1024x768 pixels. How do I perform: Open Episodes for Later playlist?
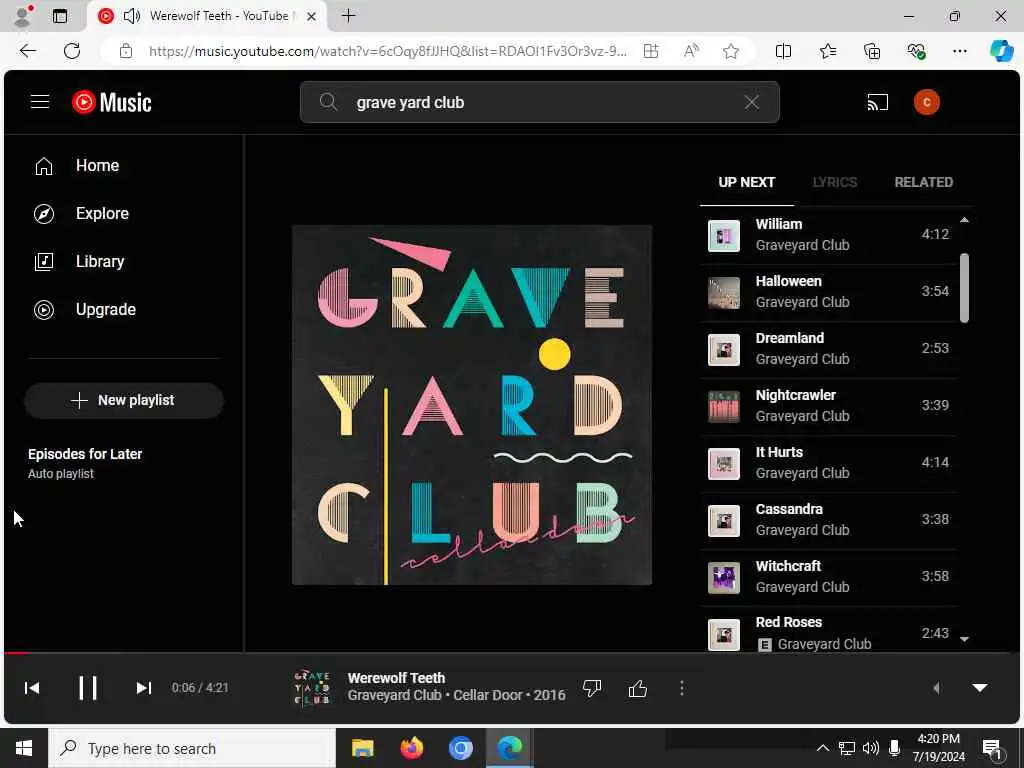(x=85, y=463)
